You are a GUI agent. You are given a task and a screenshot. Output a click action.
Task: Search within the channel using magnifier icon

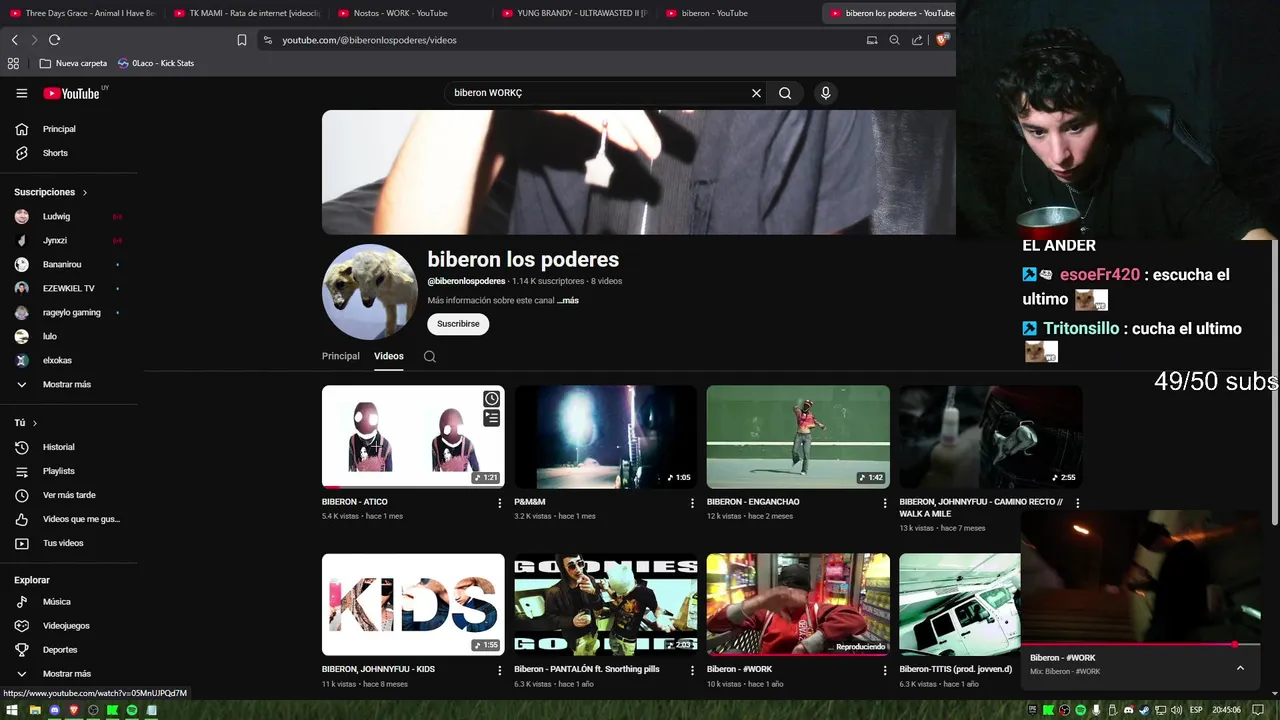click(x=430, y=356)
